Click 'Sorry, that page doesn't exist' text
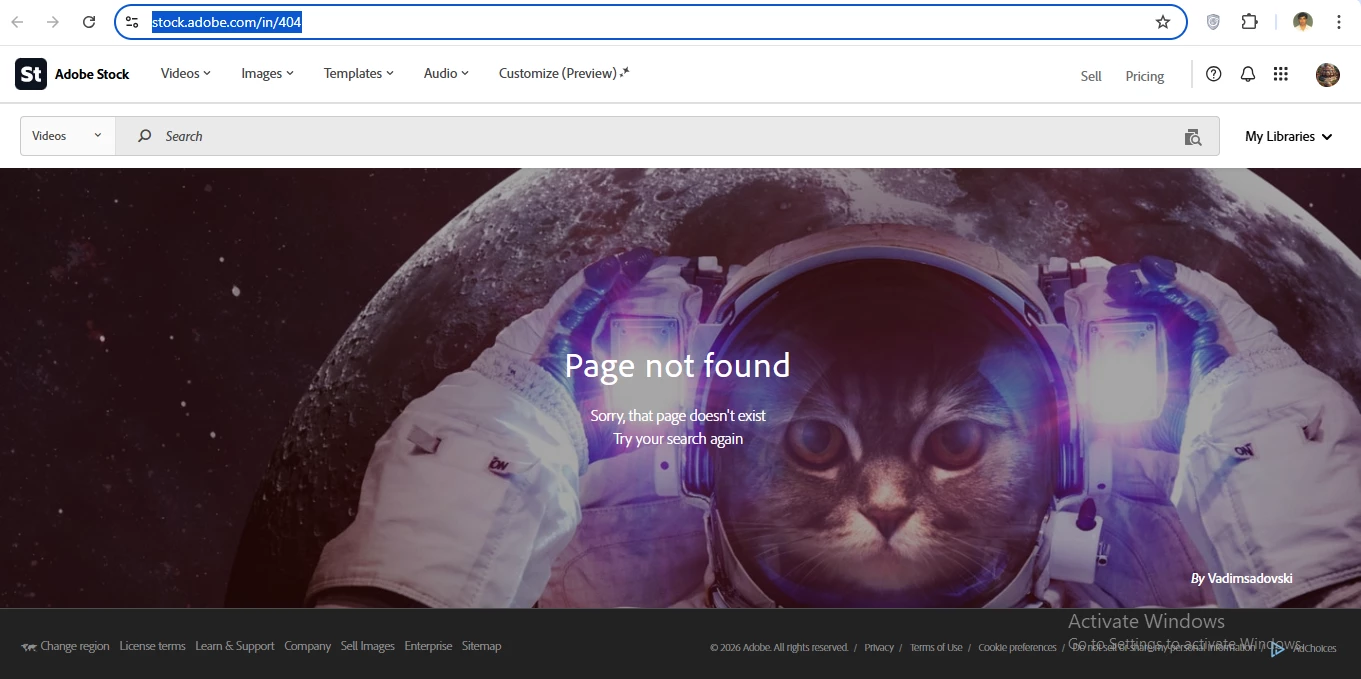Image resolution: width=1361 pixels, height=679 pixels. coord(678,415)
